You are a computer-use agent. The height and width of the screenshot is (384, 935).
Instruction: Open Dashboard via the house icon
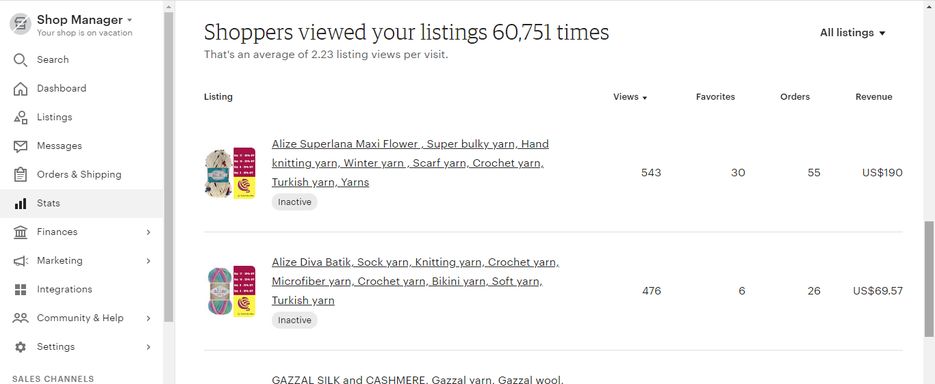[x=20, y=88]
